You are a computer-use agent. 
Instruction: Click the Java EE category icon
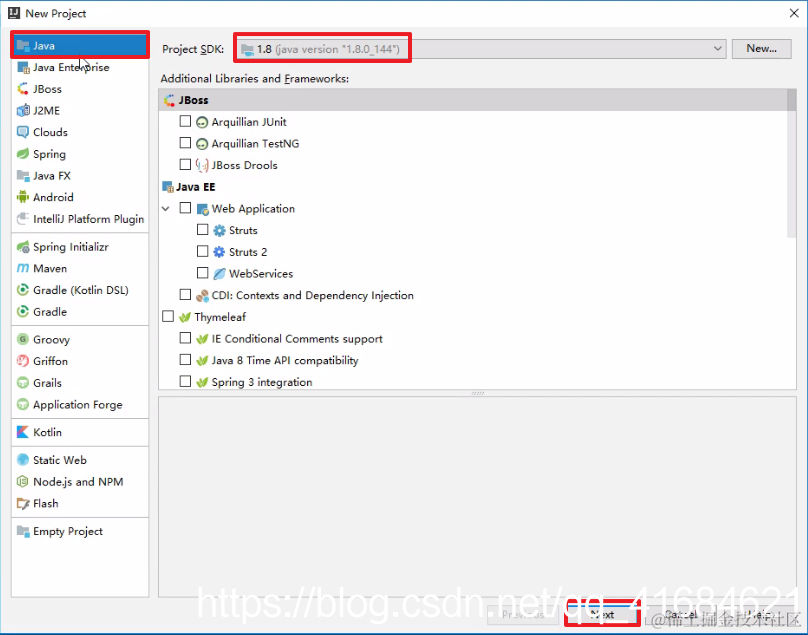(x=167, y=187)
